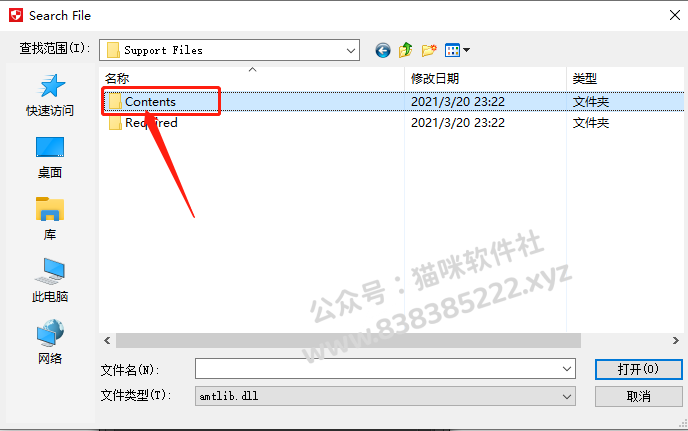Open 网络 network location
This screenshot has width=688, height=431.
50,342
